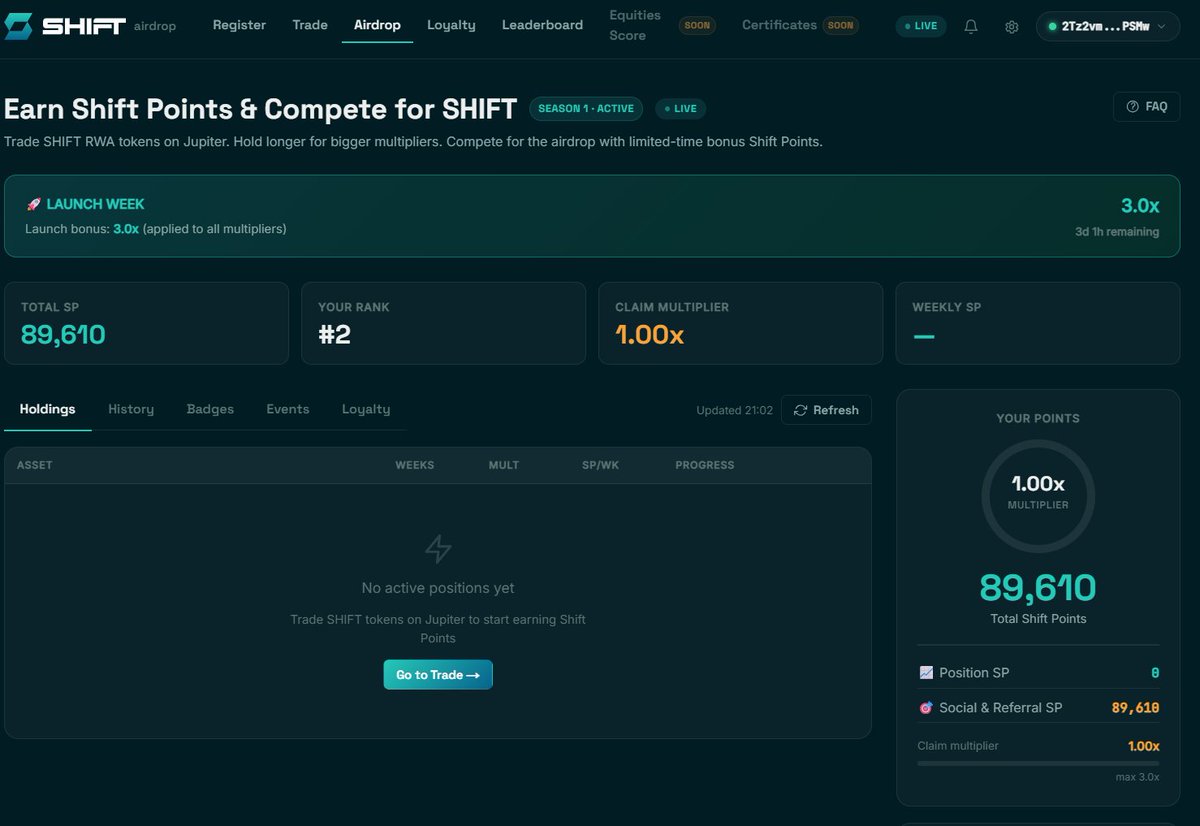Click the 'Updated 21:02' text

pyautogui.click(x=734, y=410)
